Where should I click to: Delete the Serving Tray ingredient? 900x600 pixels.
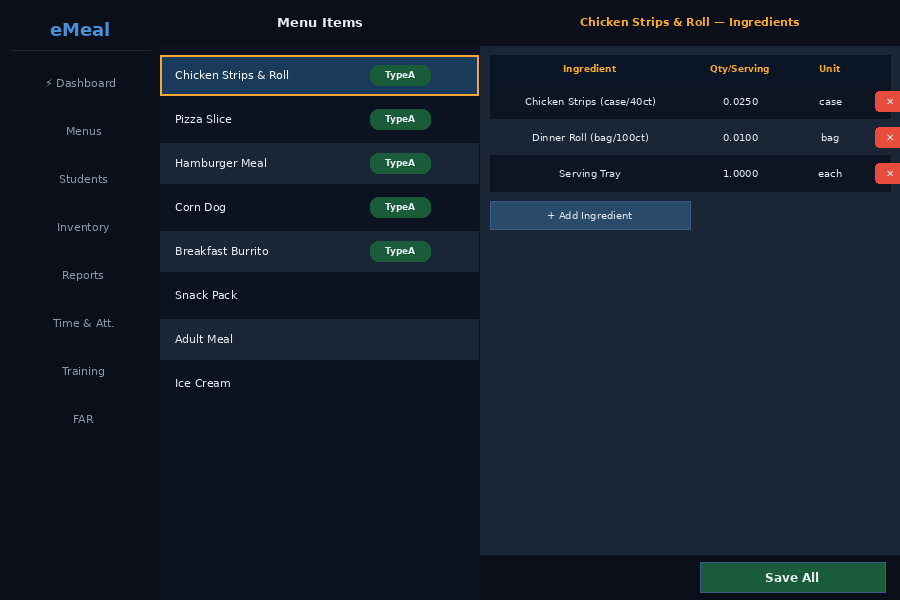pos(888,173)
